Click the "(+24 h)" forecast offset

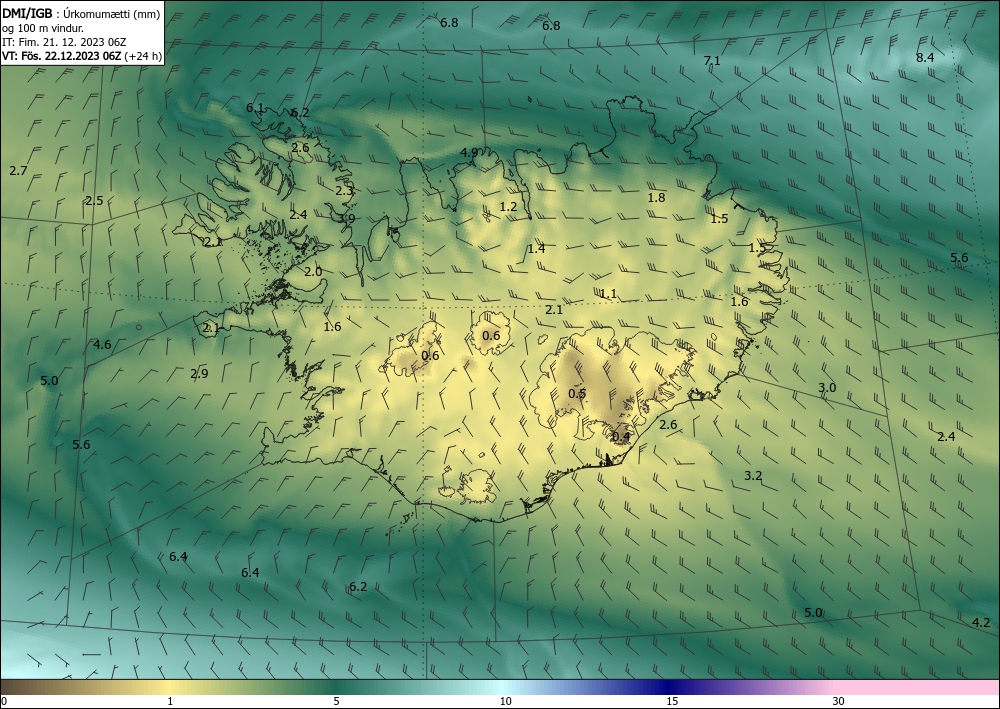click(143, 56)
